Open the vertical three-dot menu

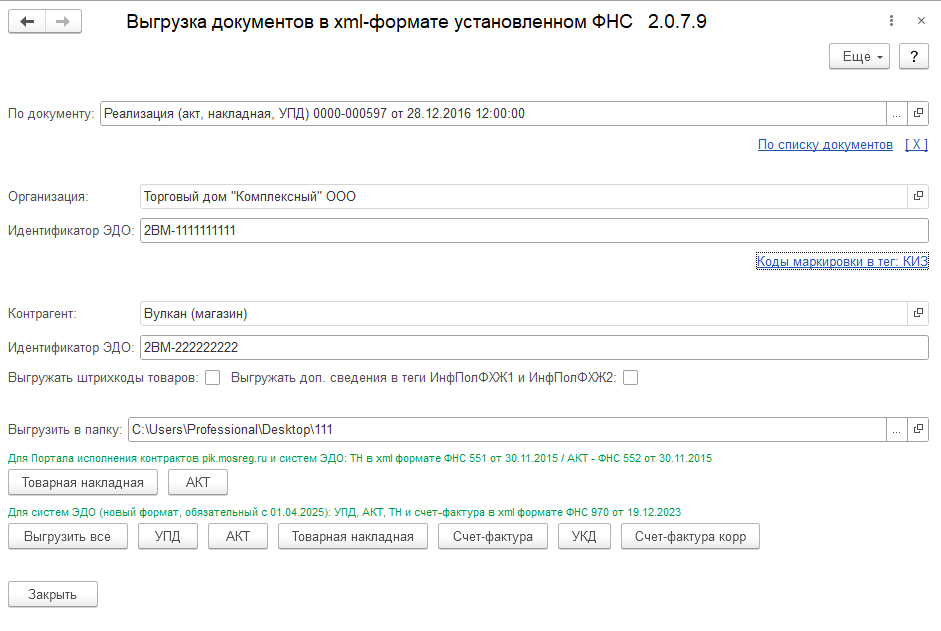[x=891, y=21]
